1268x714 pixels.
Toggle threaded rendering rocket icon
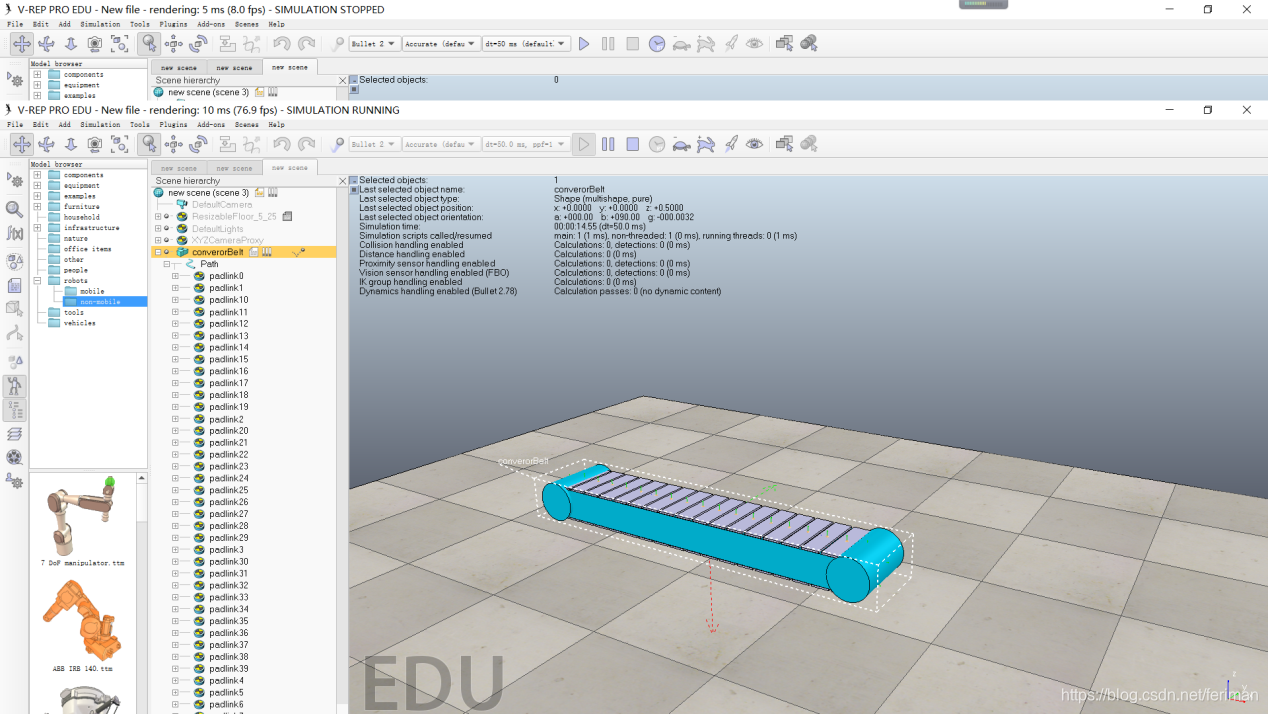(731, 144)
